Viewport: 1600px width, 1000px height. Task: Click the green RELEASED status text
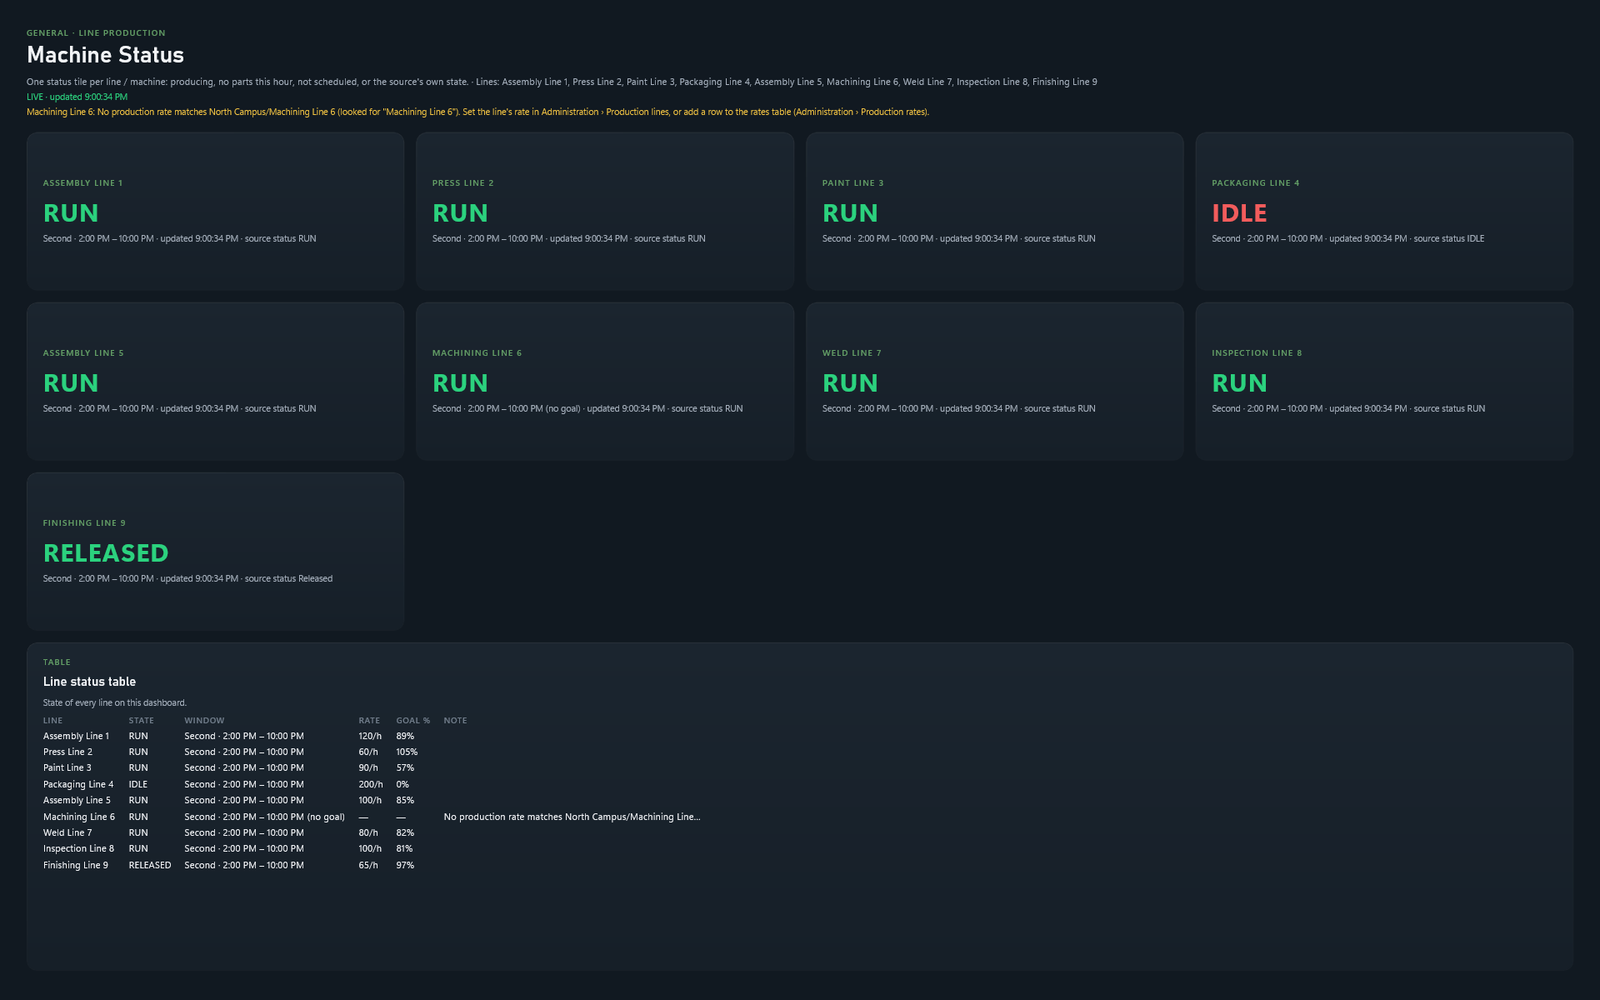(x=106, y=553)
